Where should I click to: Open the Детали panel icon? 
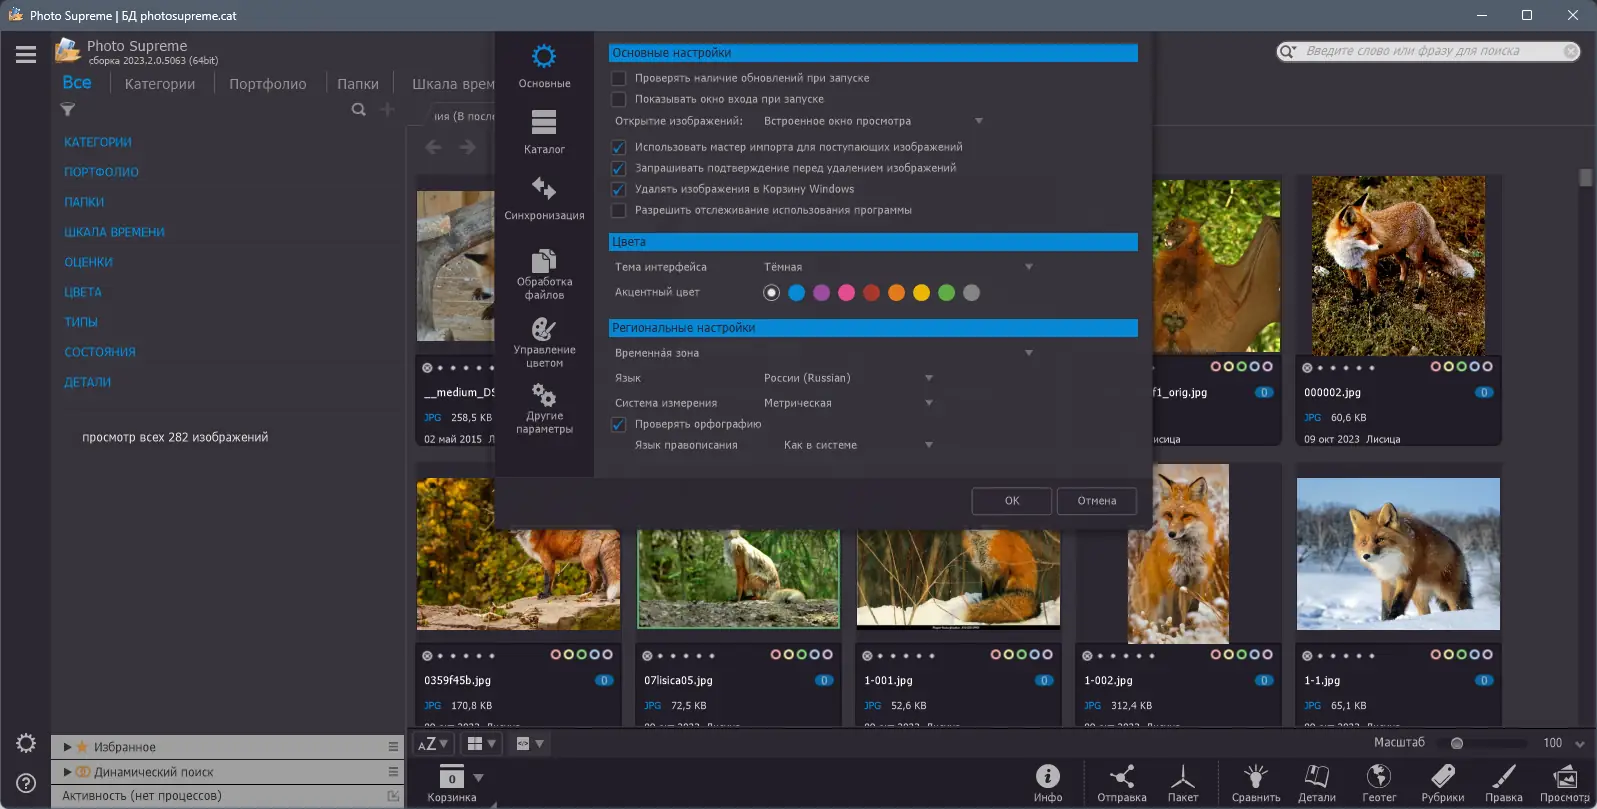tap(1317, 783)
